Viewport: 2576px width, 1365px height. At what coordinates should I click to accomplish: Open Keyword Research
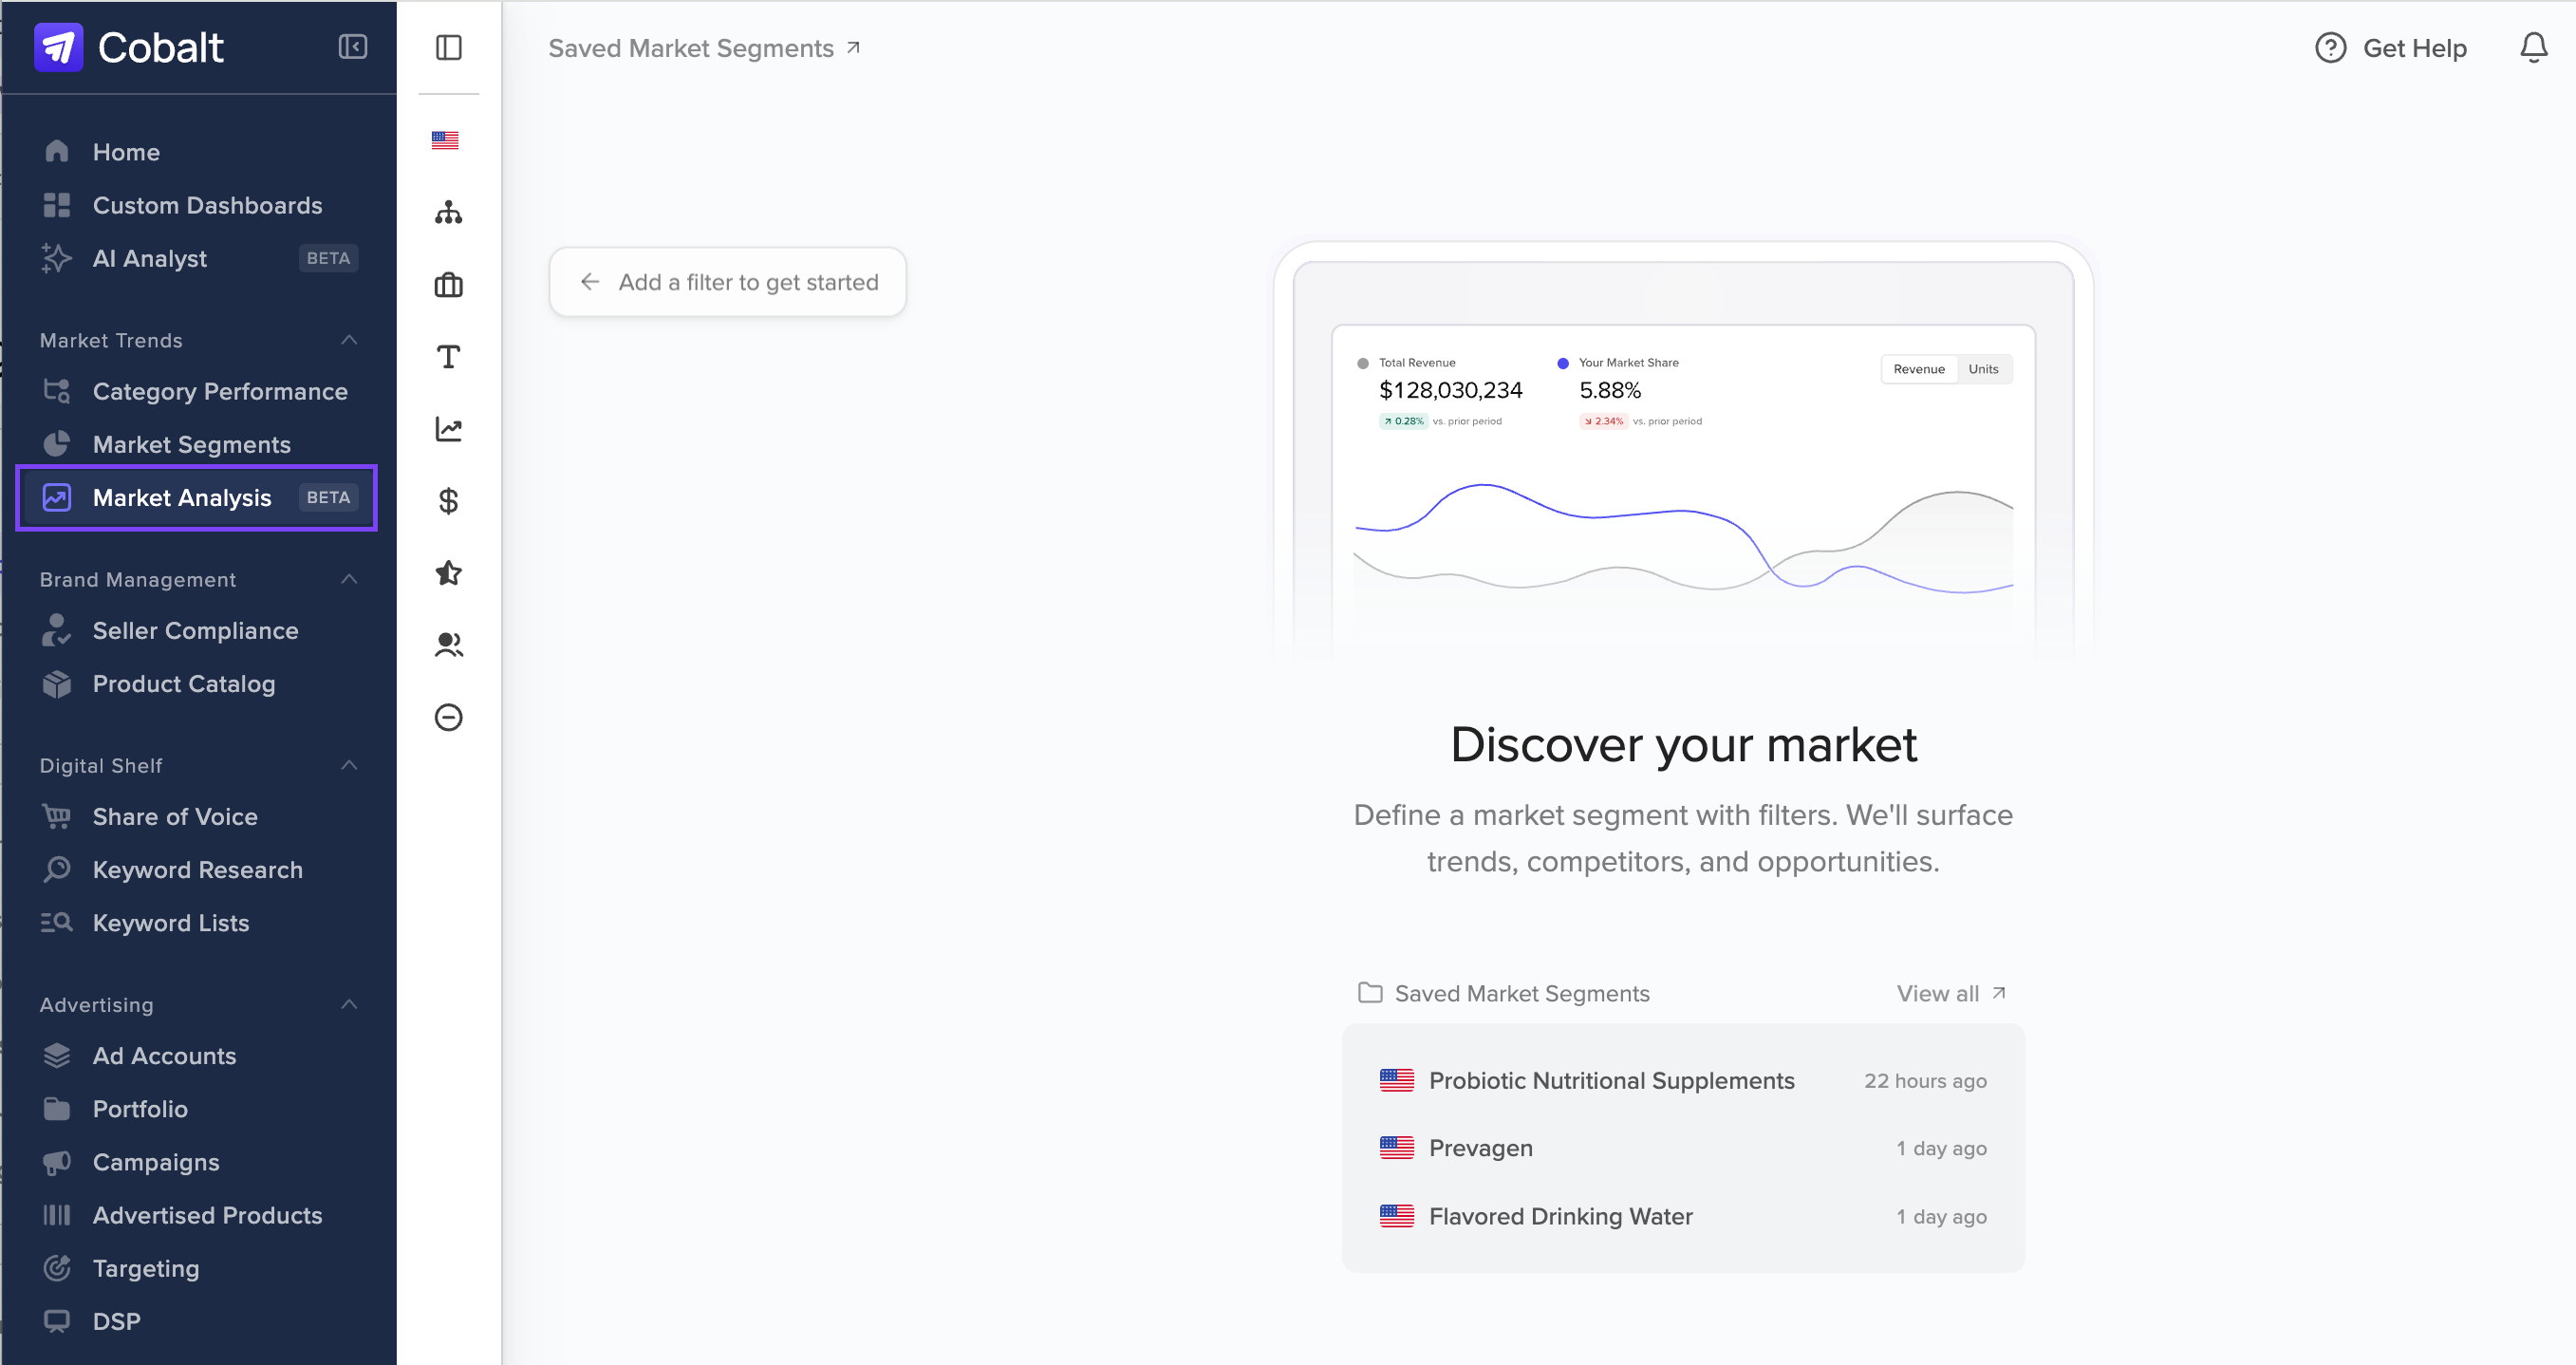(198, 869)
